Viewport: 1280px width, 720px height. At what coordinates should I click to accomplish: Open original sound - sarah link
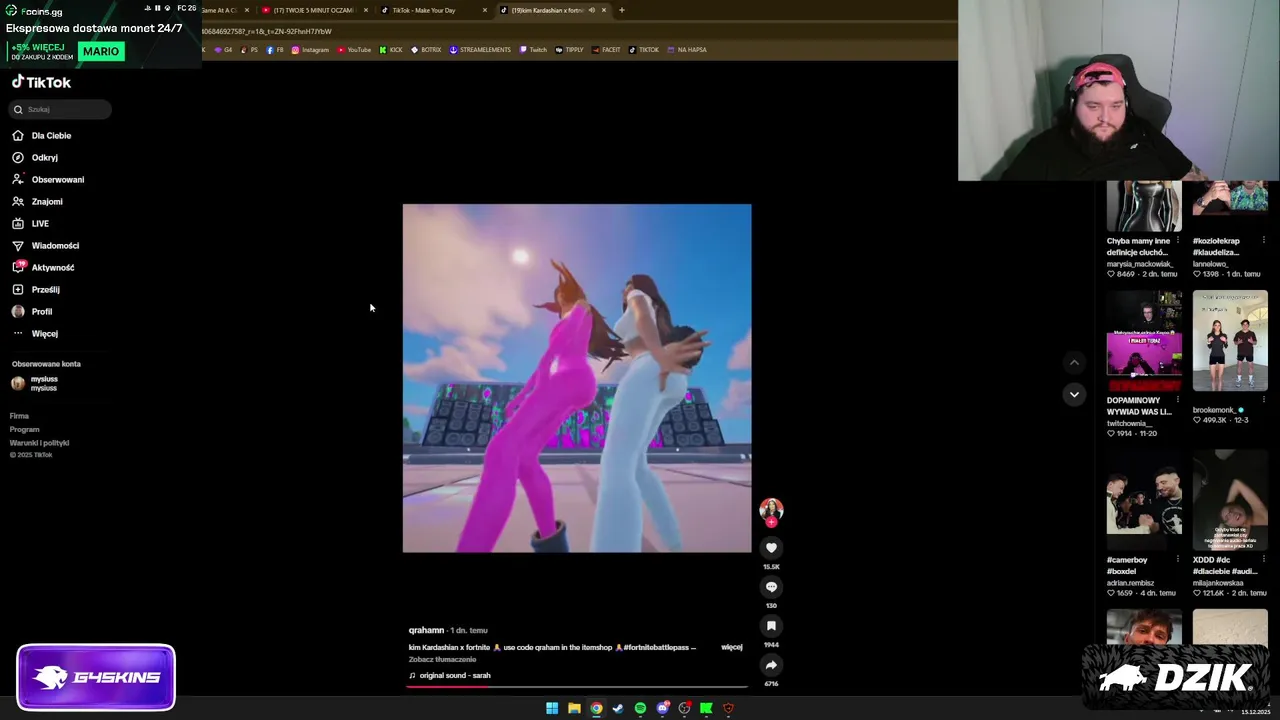pos(450,675)
